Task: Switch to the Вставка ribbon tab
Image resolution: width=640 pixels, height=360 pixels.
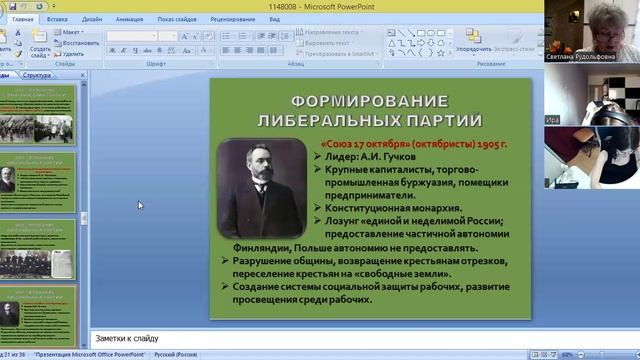Action: pos(57,19)
